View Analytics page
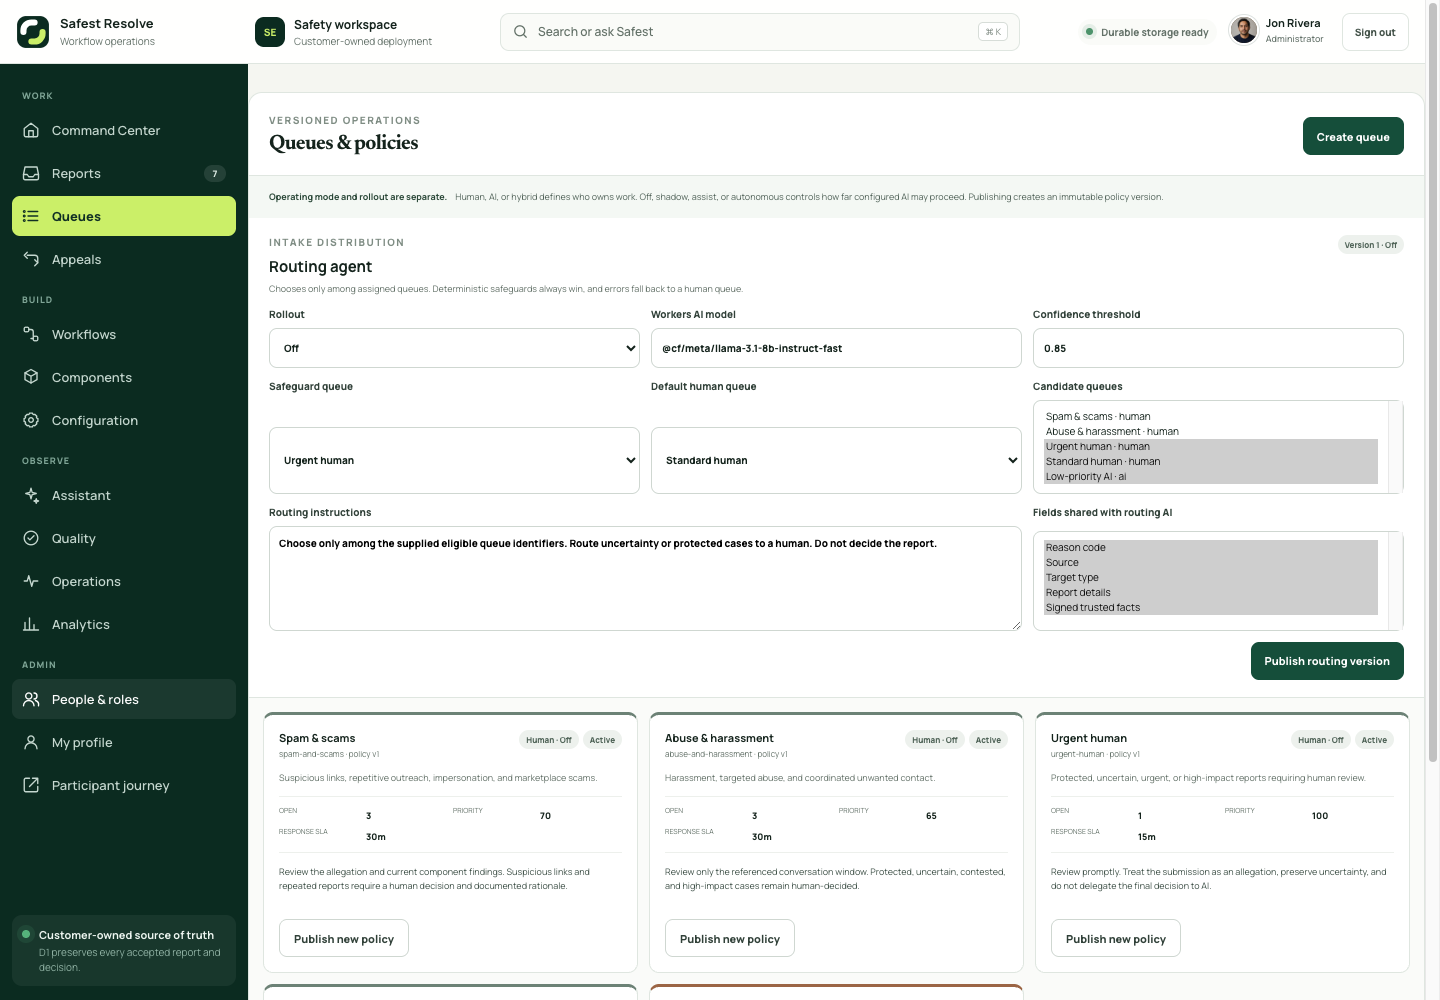1440x1000 pixels. click(x=124, y=624)
